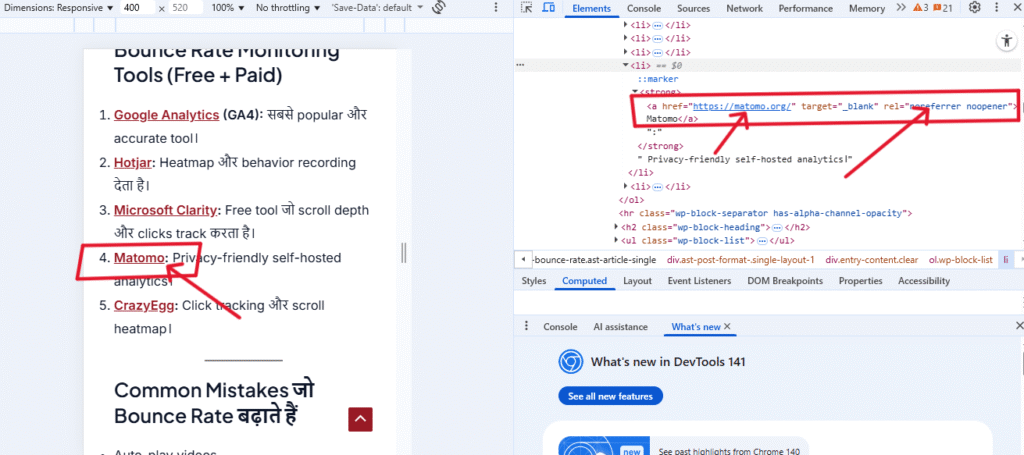Image resolution: width=1024 pixels, height=455 pixels.
Task: Click the ellipsis pill in ul wp-block-list
Action: click(x=761, y=241)
